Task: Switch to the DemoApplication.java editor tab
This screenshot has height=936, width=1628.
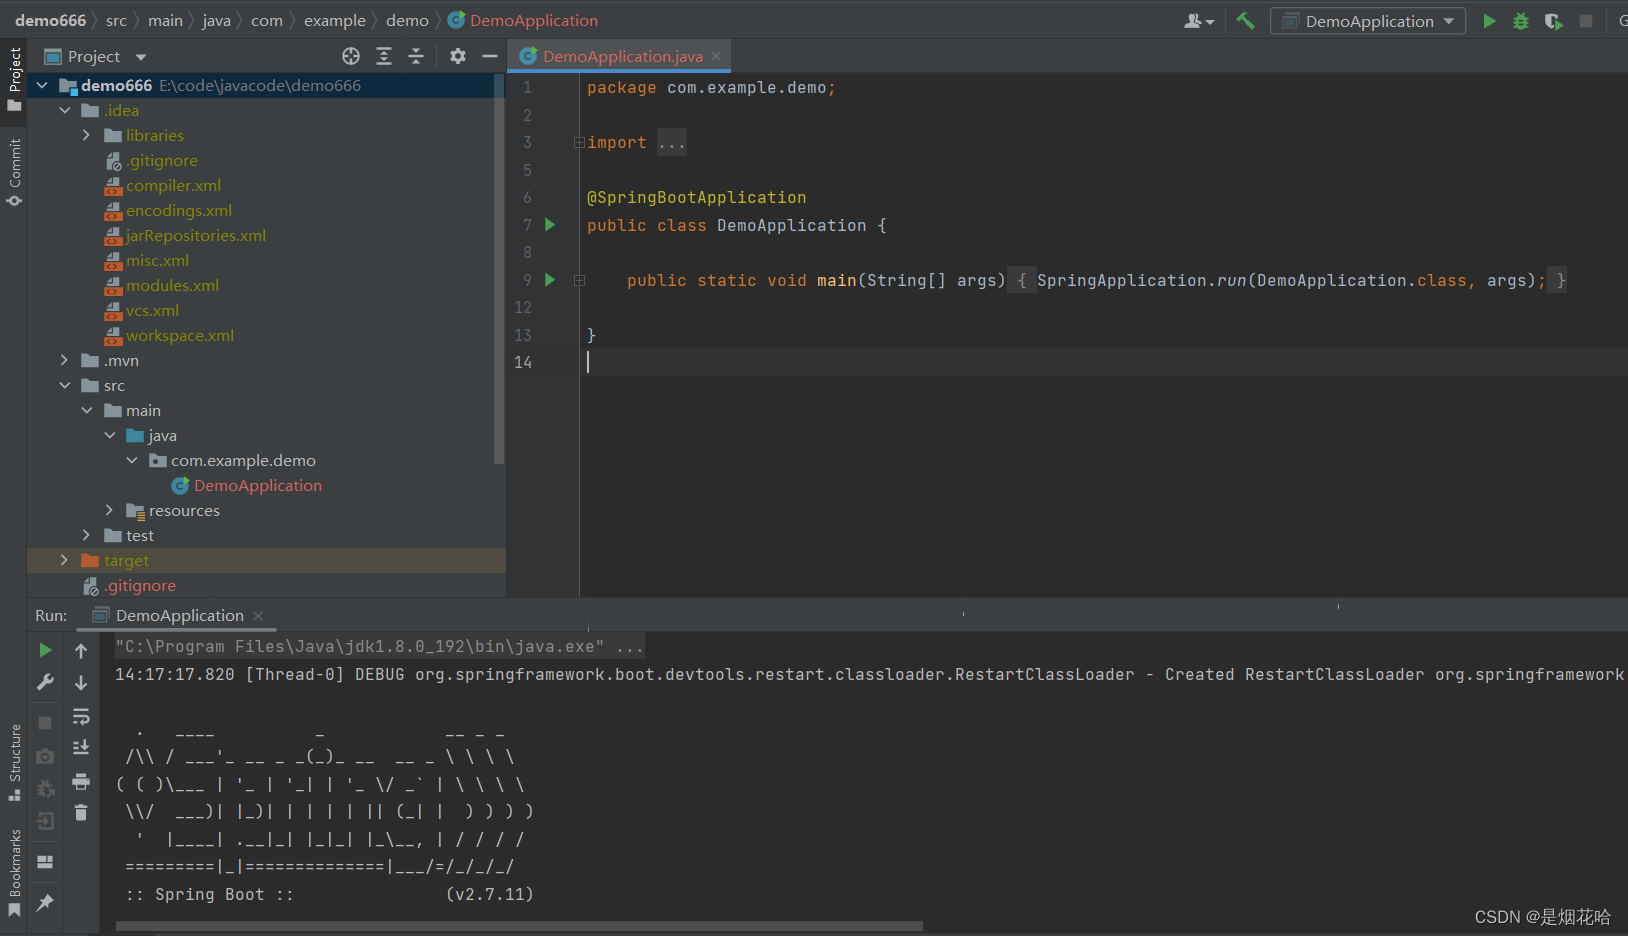Action: click(x=622, y=57)
